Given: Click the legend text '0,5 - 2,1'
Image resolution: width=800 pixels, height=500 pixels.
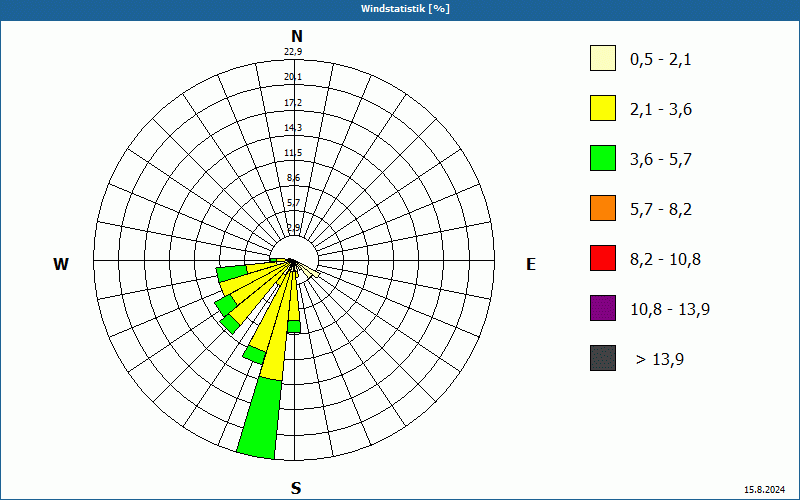Looking at the screenshot, I should point(661,60).
